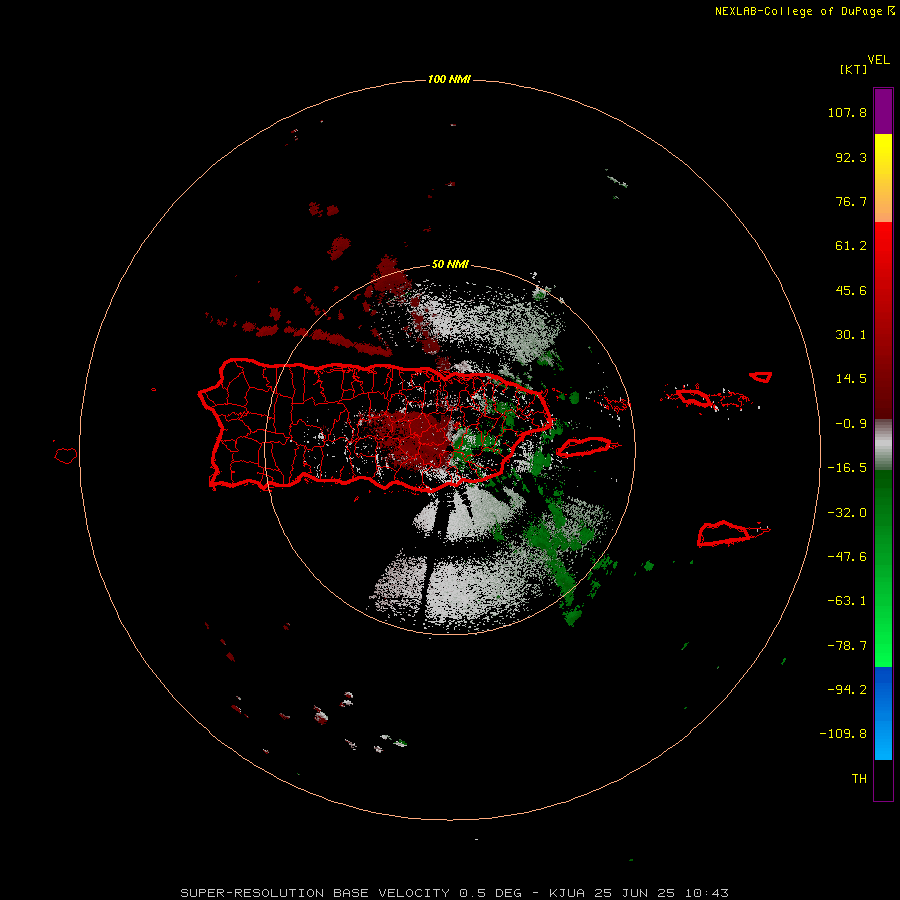Pick the black TH color bar segment
This screenshot has width=900, height=900.
[883, 779]
